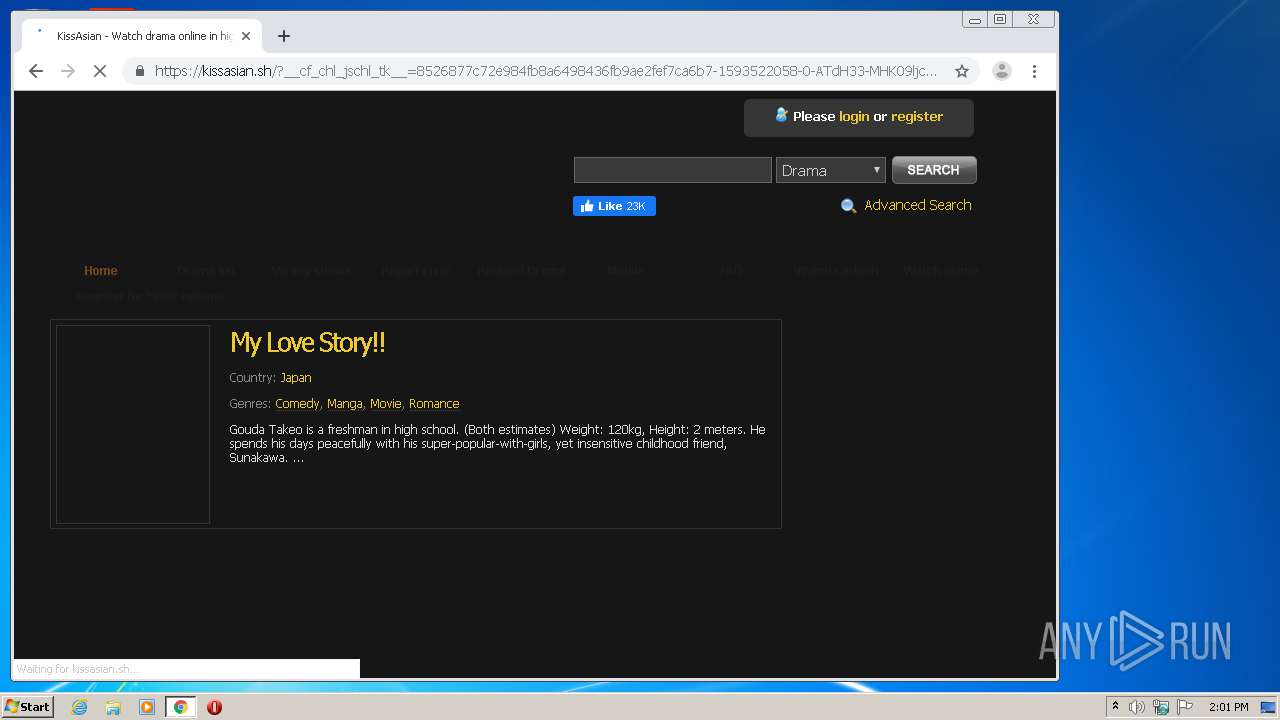Image resolution: width=1280 pixels, height=720 pixels.
Task: Bookmark this page with the star
Action: [x=962, y=71]
